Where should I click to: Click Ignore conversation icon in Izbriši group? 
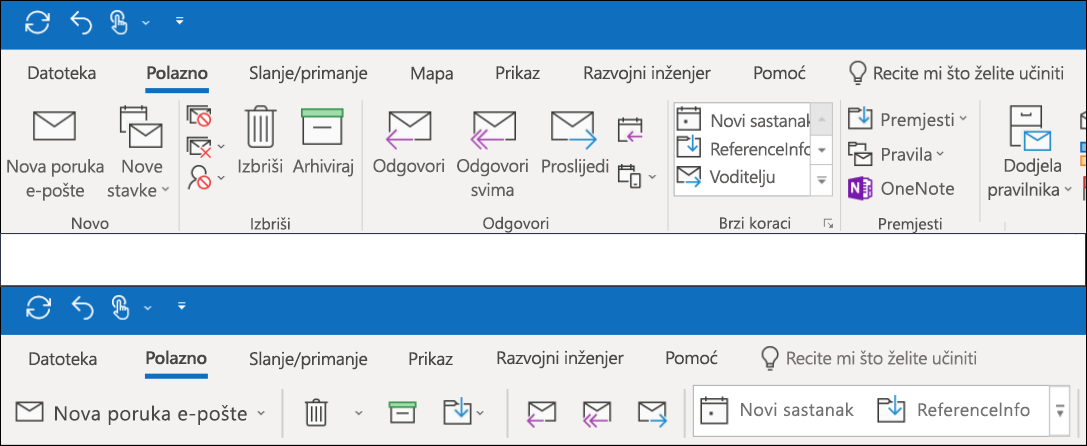pyautogui.click(x=199, y=116)
